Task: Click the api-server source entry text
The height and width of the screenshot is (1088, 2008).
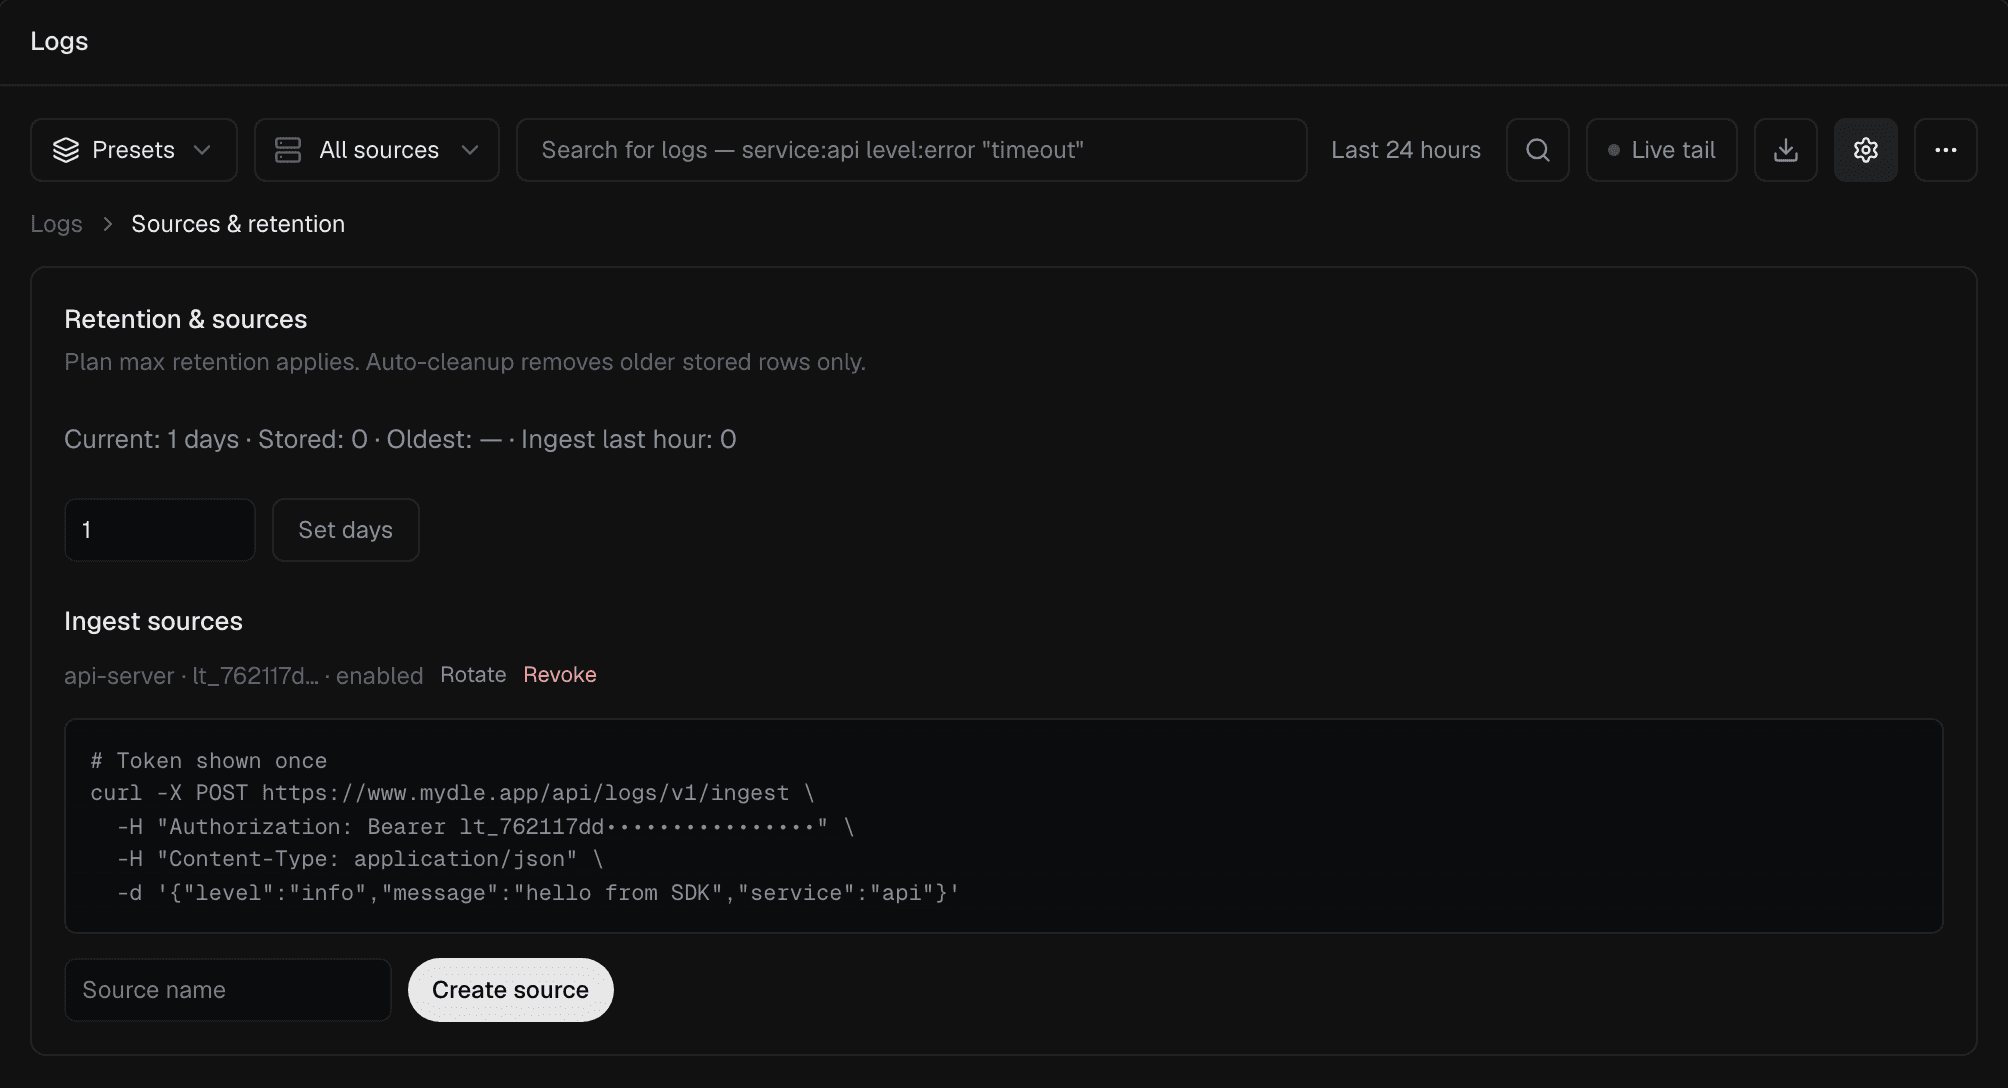Action: coord(244,676)
